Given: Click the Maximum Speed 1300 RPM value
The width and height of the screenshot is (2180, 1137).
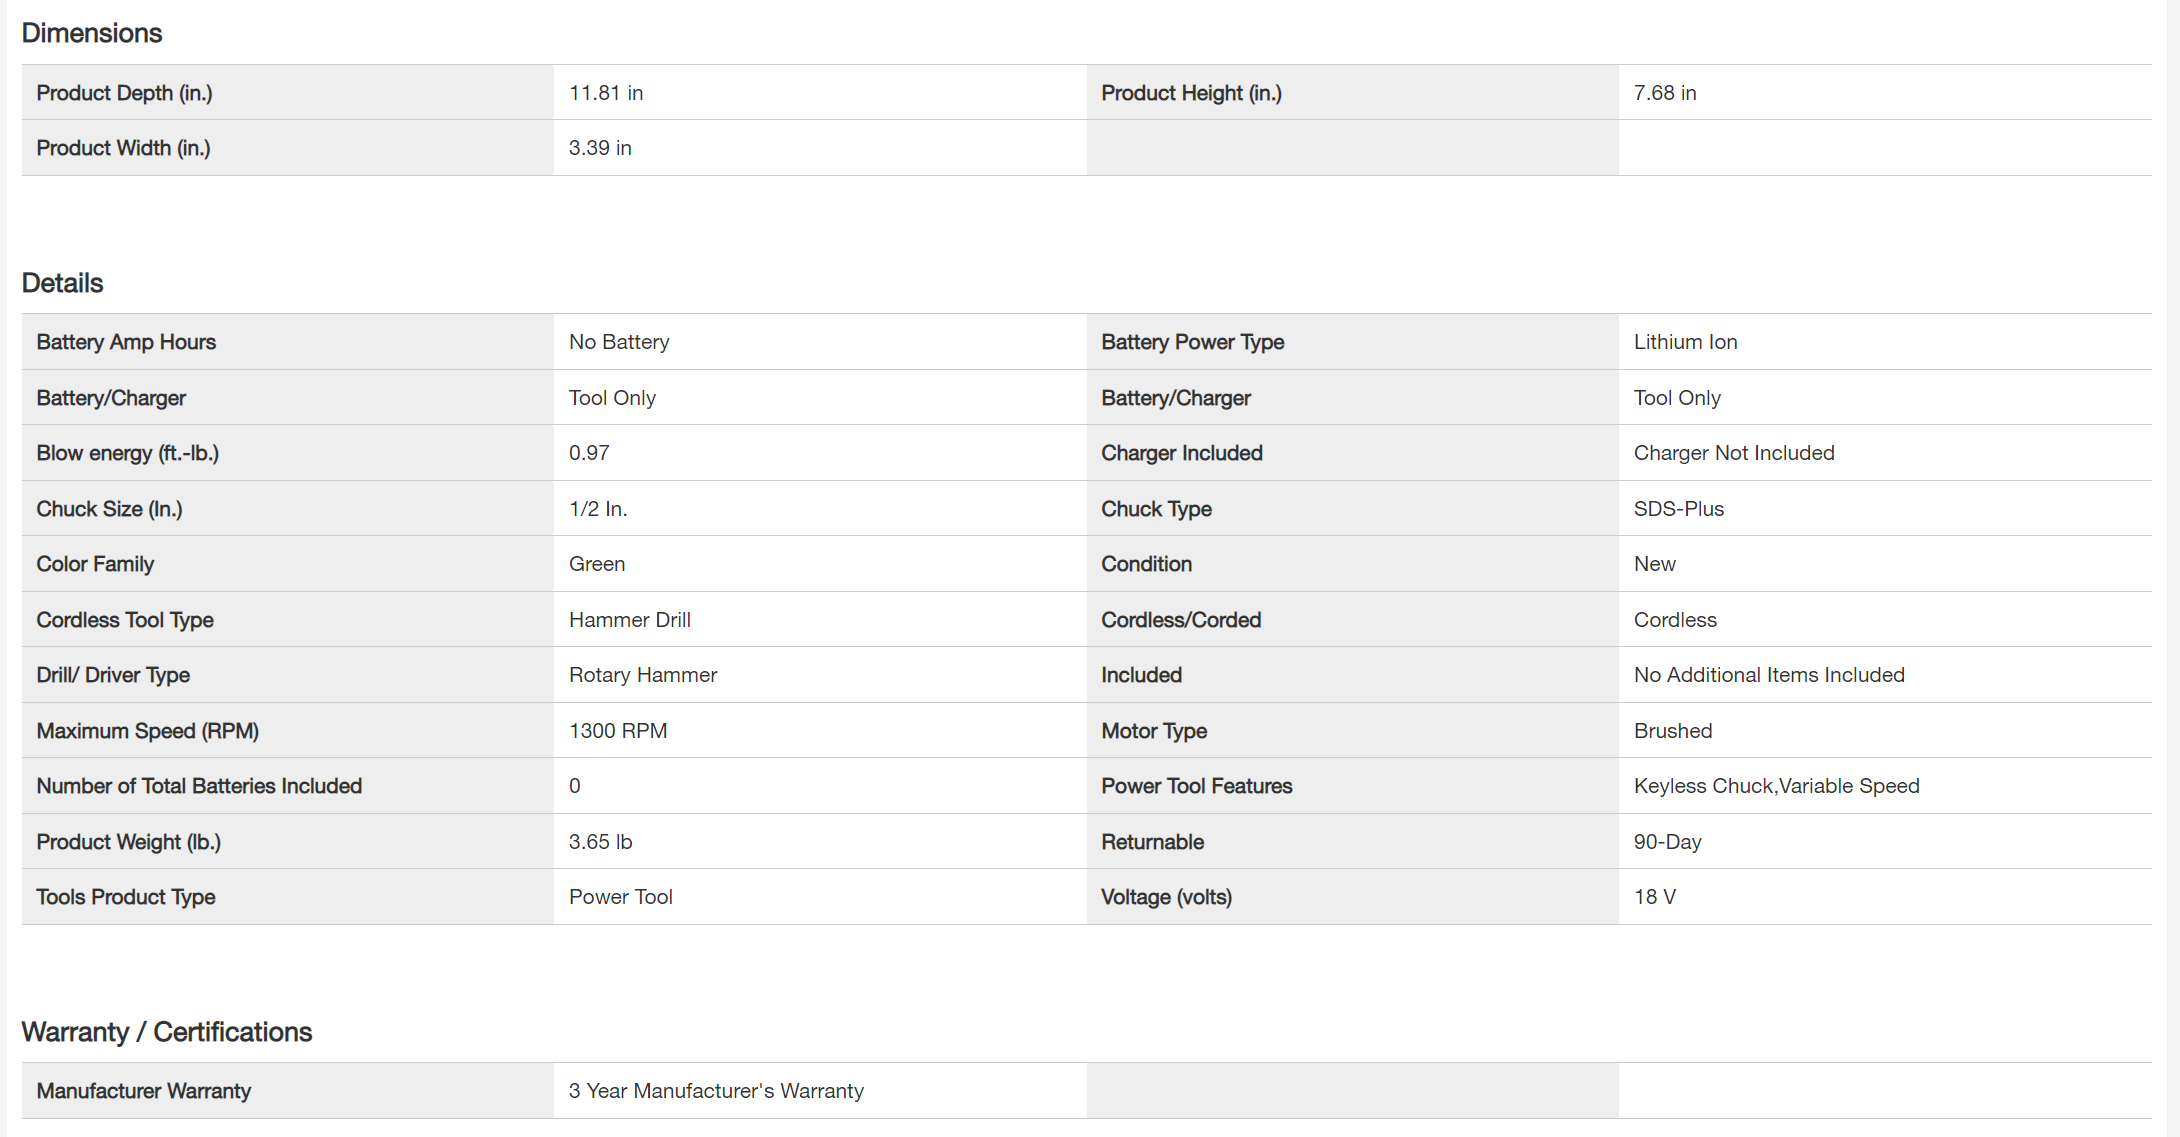Looking at the screenshot, I should pos(617,731).
